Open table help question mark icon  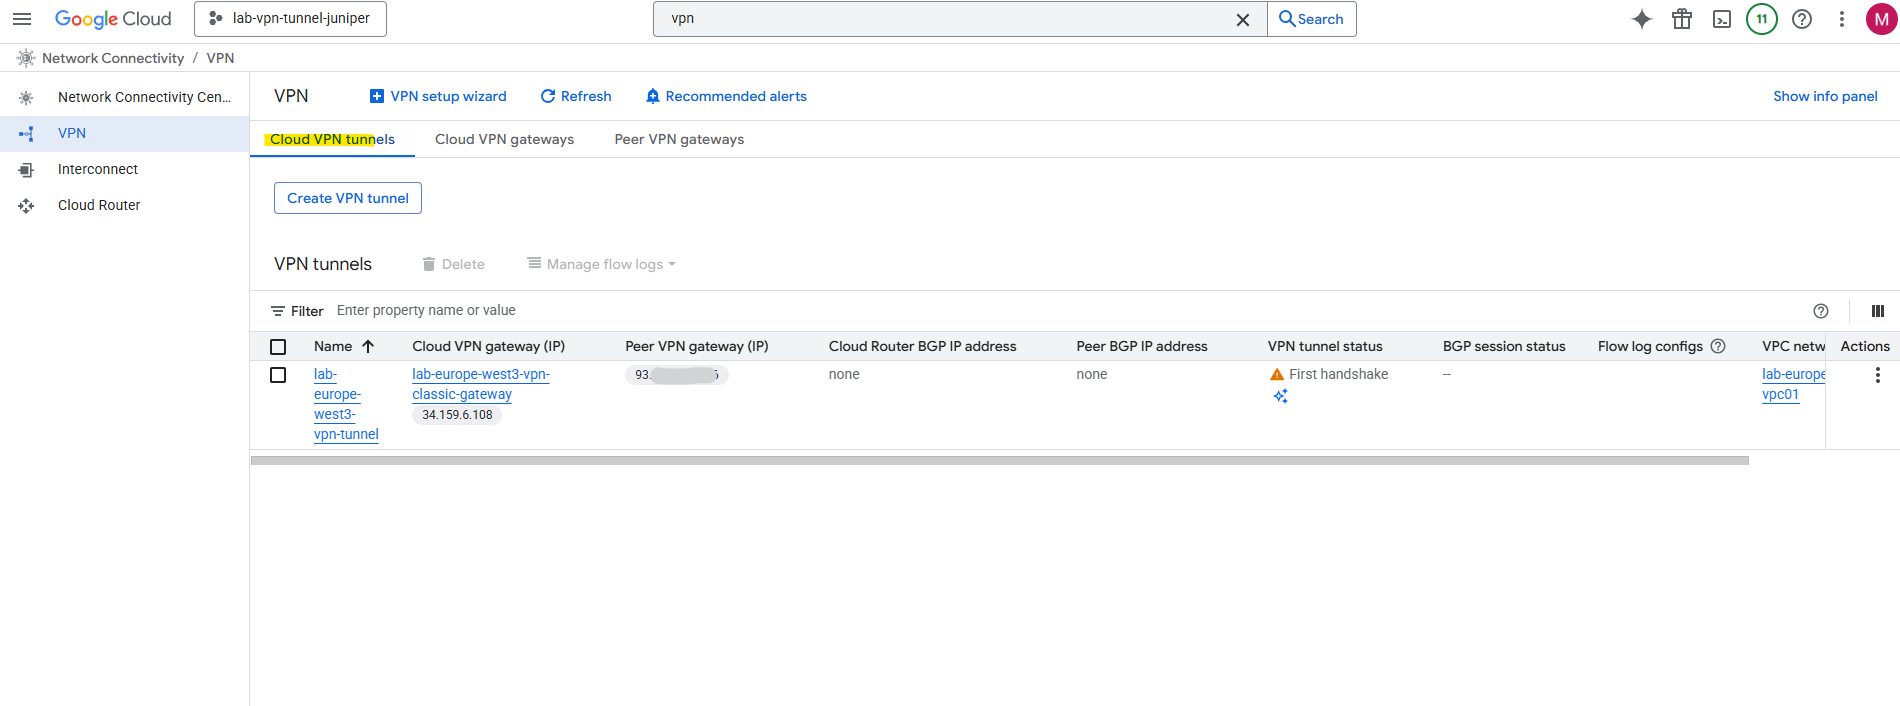1821,311
